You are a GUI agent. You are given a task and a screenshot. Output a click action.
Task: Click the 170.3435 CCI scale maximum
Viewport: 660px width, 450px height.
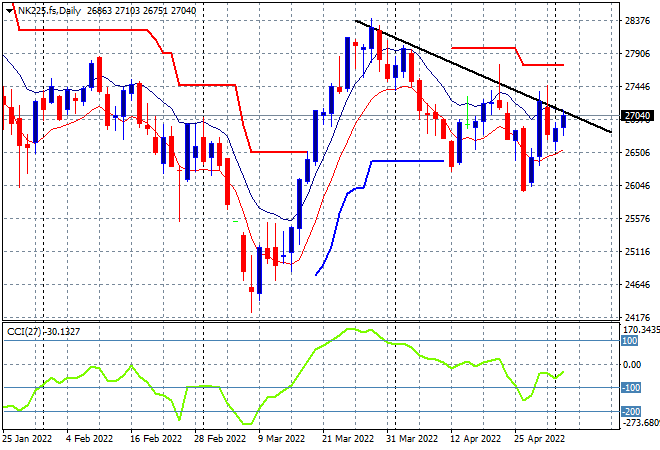click(x=641, y=330)
